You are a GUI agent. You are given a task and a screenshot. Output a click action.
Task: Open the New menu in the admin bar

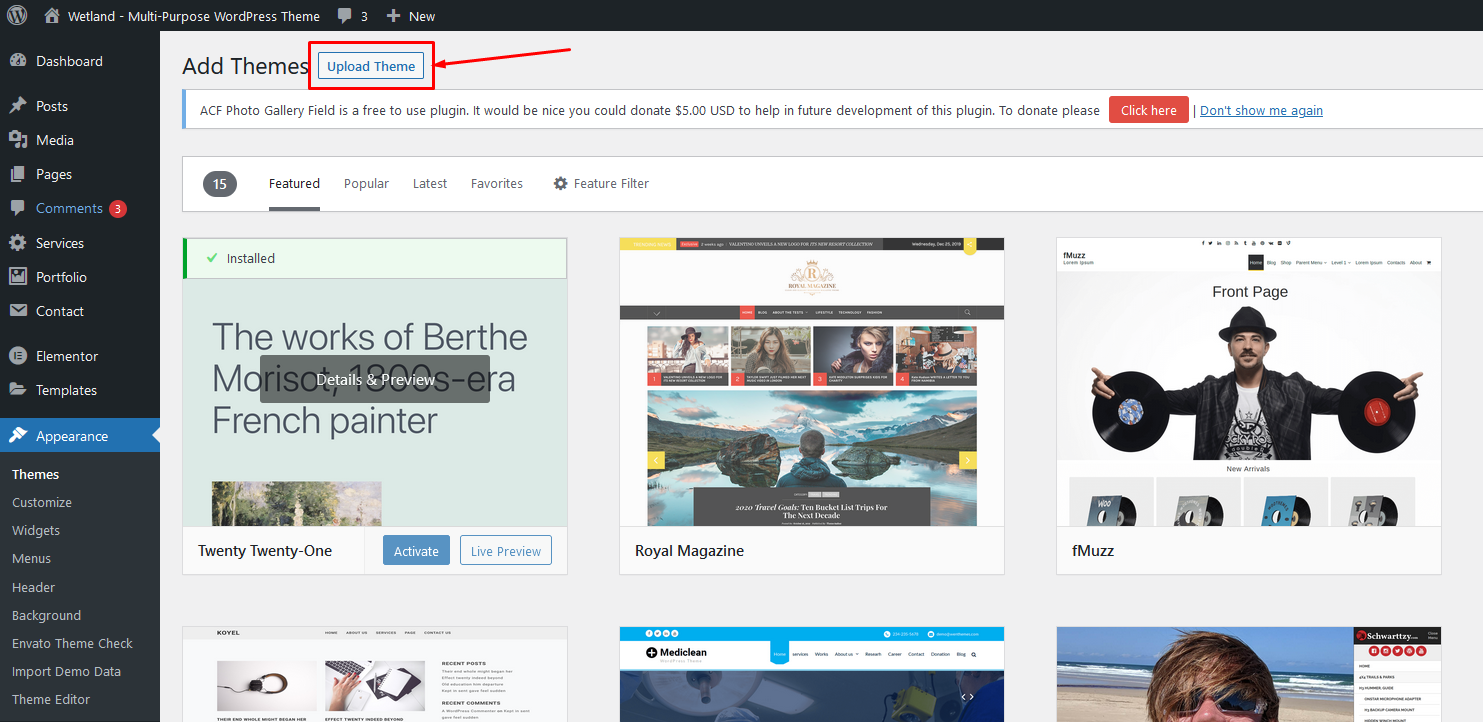[411, 16]
